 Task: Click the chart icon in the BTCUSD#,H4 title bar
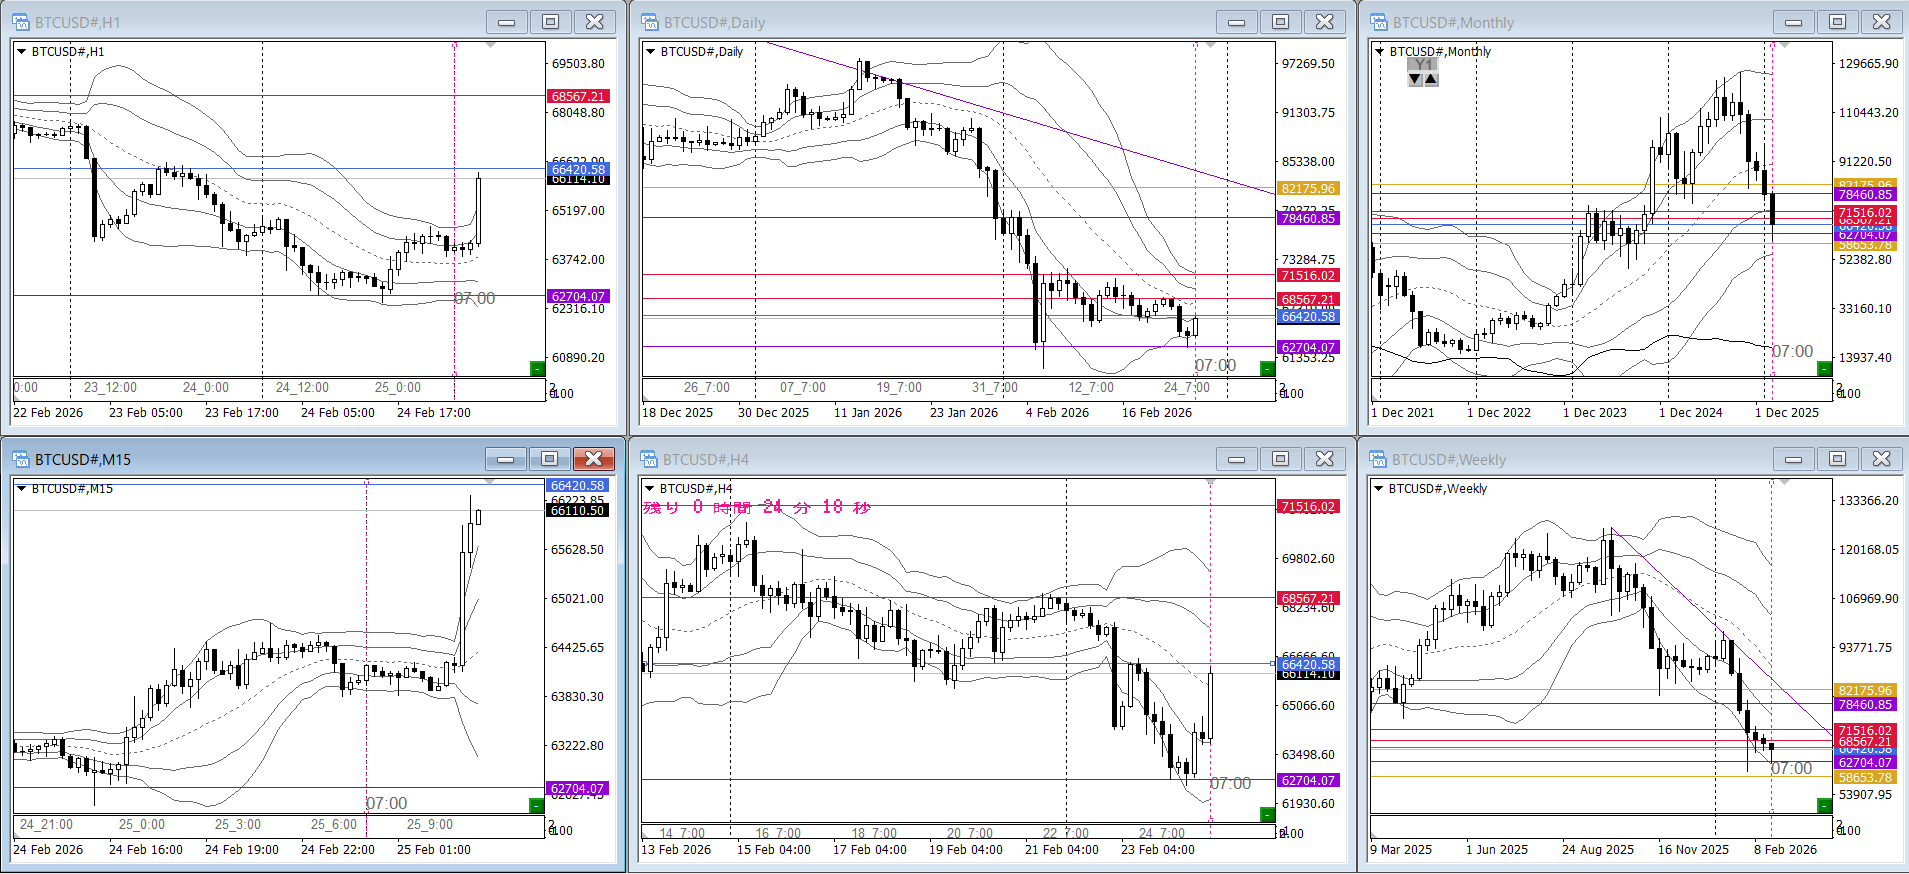pyautogui.click(x=650, y=459)
